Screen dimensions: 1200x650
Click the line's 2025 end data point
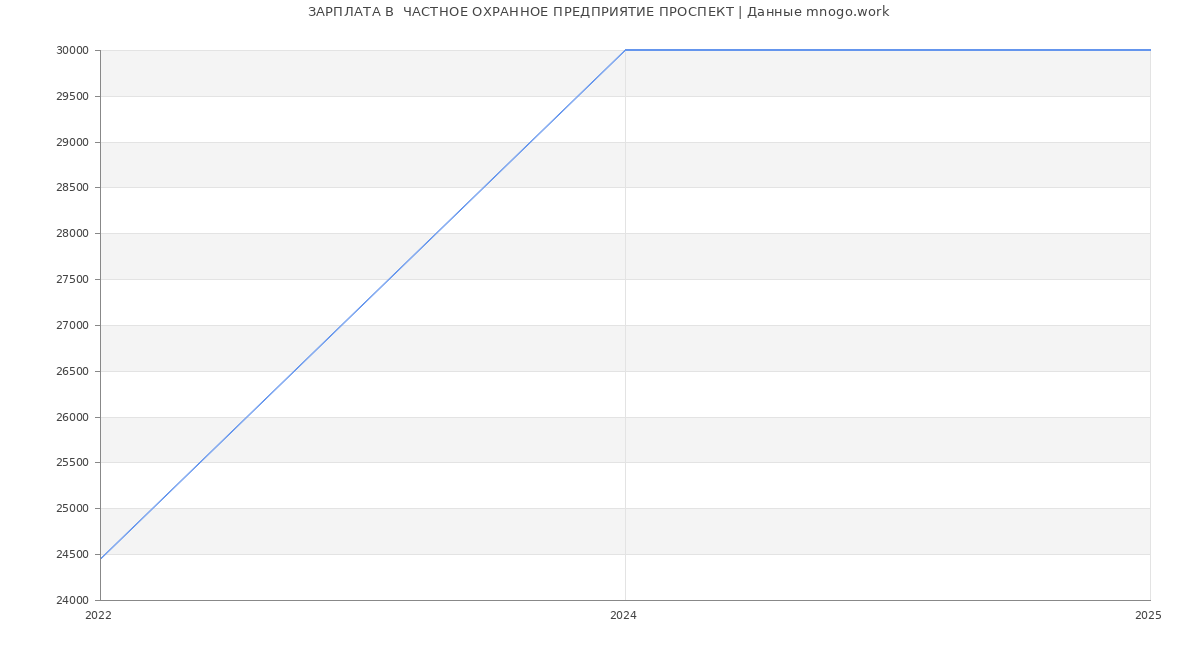click(x=1150, y=50)
